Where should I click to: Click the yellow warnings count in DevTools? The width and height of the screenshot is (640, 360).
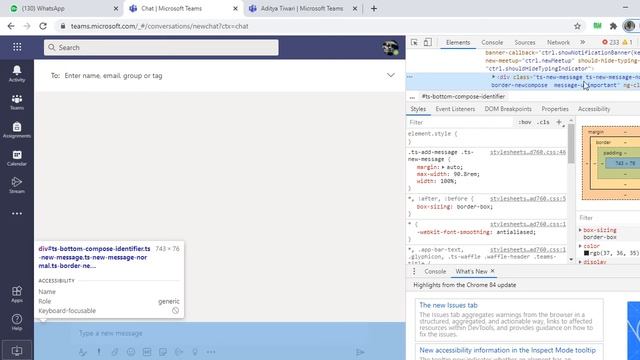coord(628,42)
